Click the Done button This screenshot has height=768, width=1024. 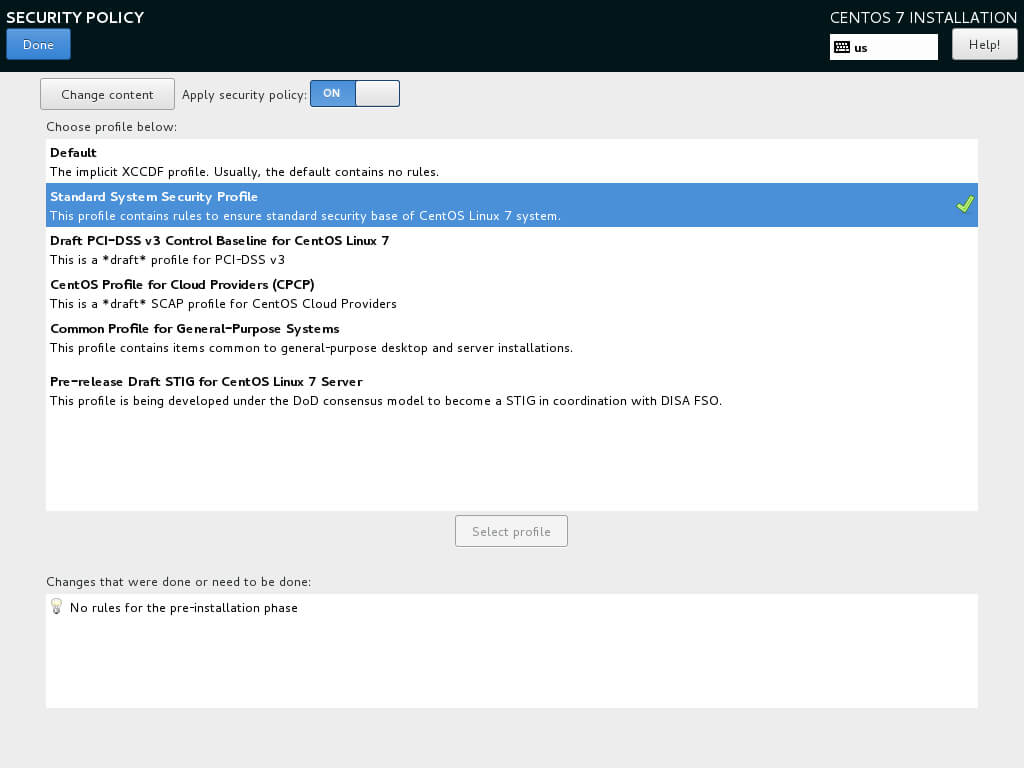pos(39,44)
